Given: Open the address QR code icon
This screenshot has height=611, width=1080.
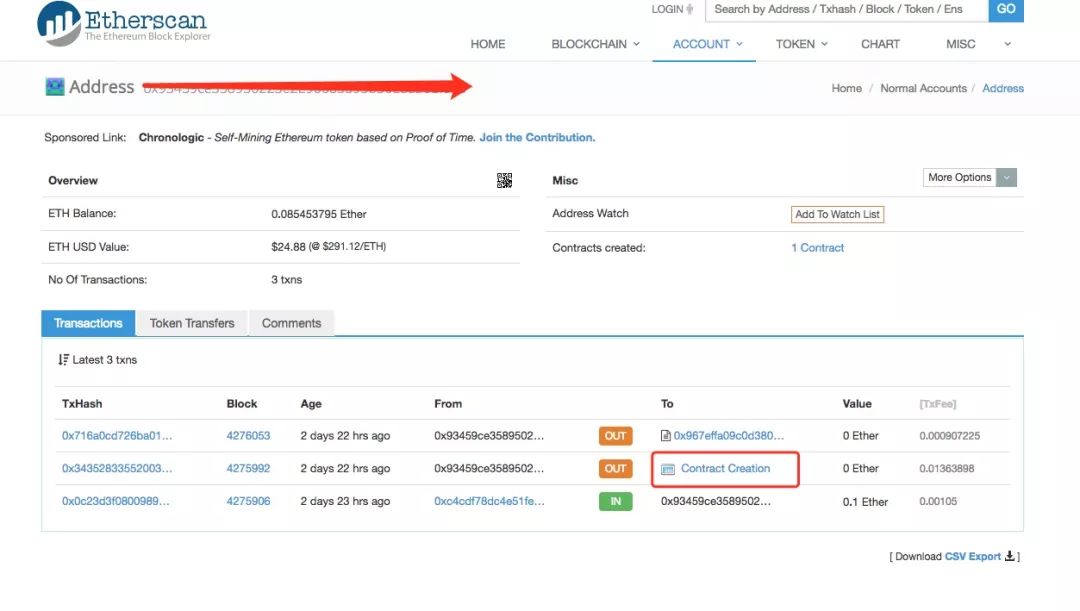Looking at the screenshot, I should click(504, 180).
